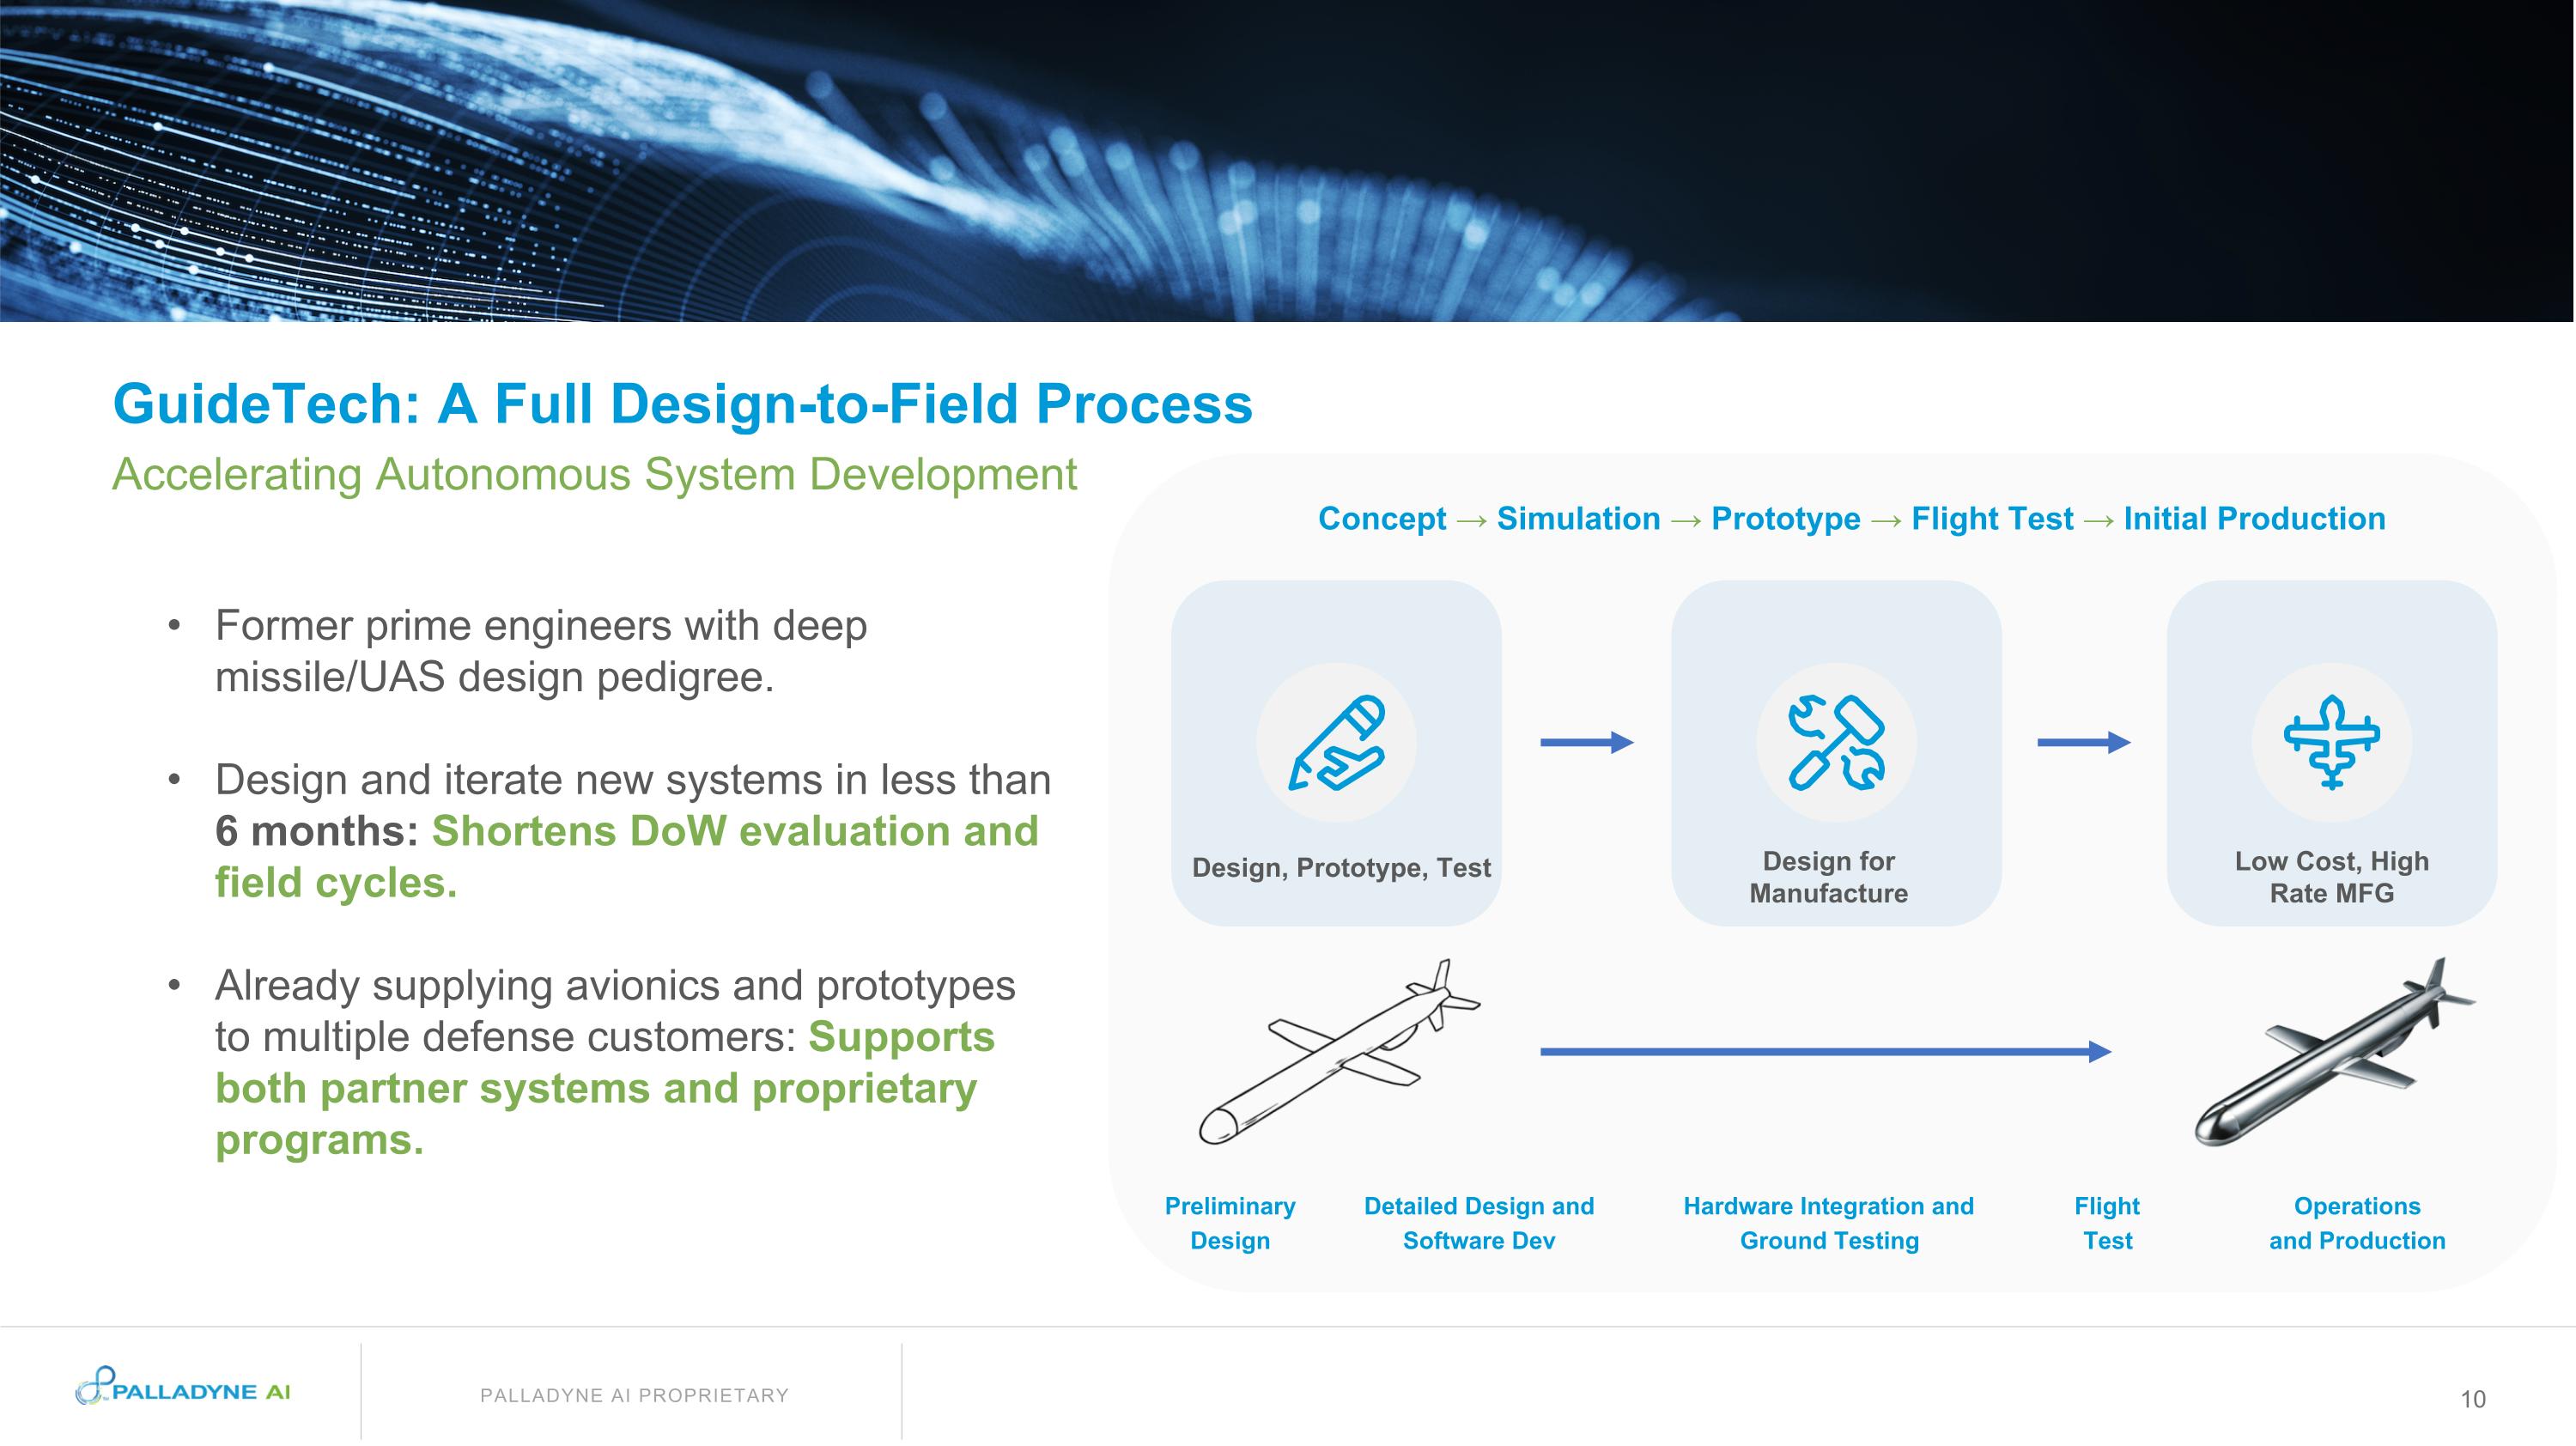Click the blue aircraft icon
Viewport: 2576px width, 1446px height.
pos(2331,743)
